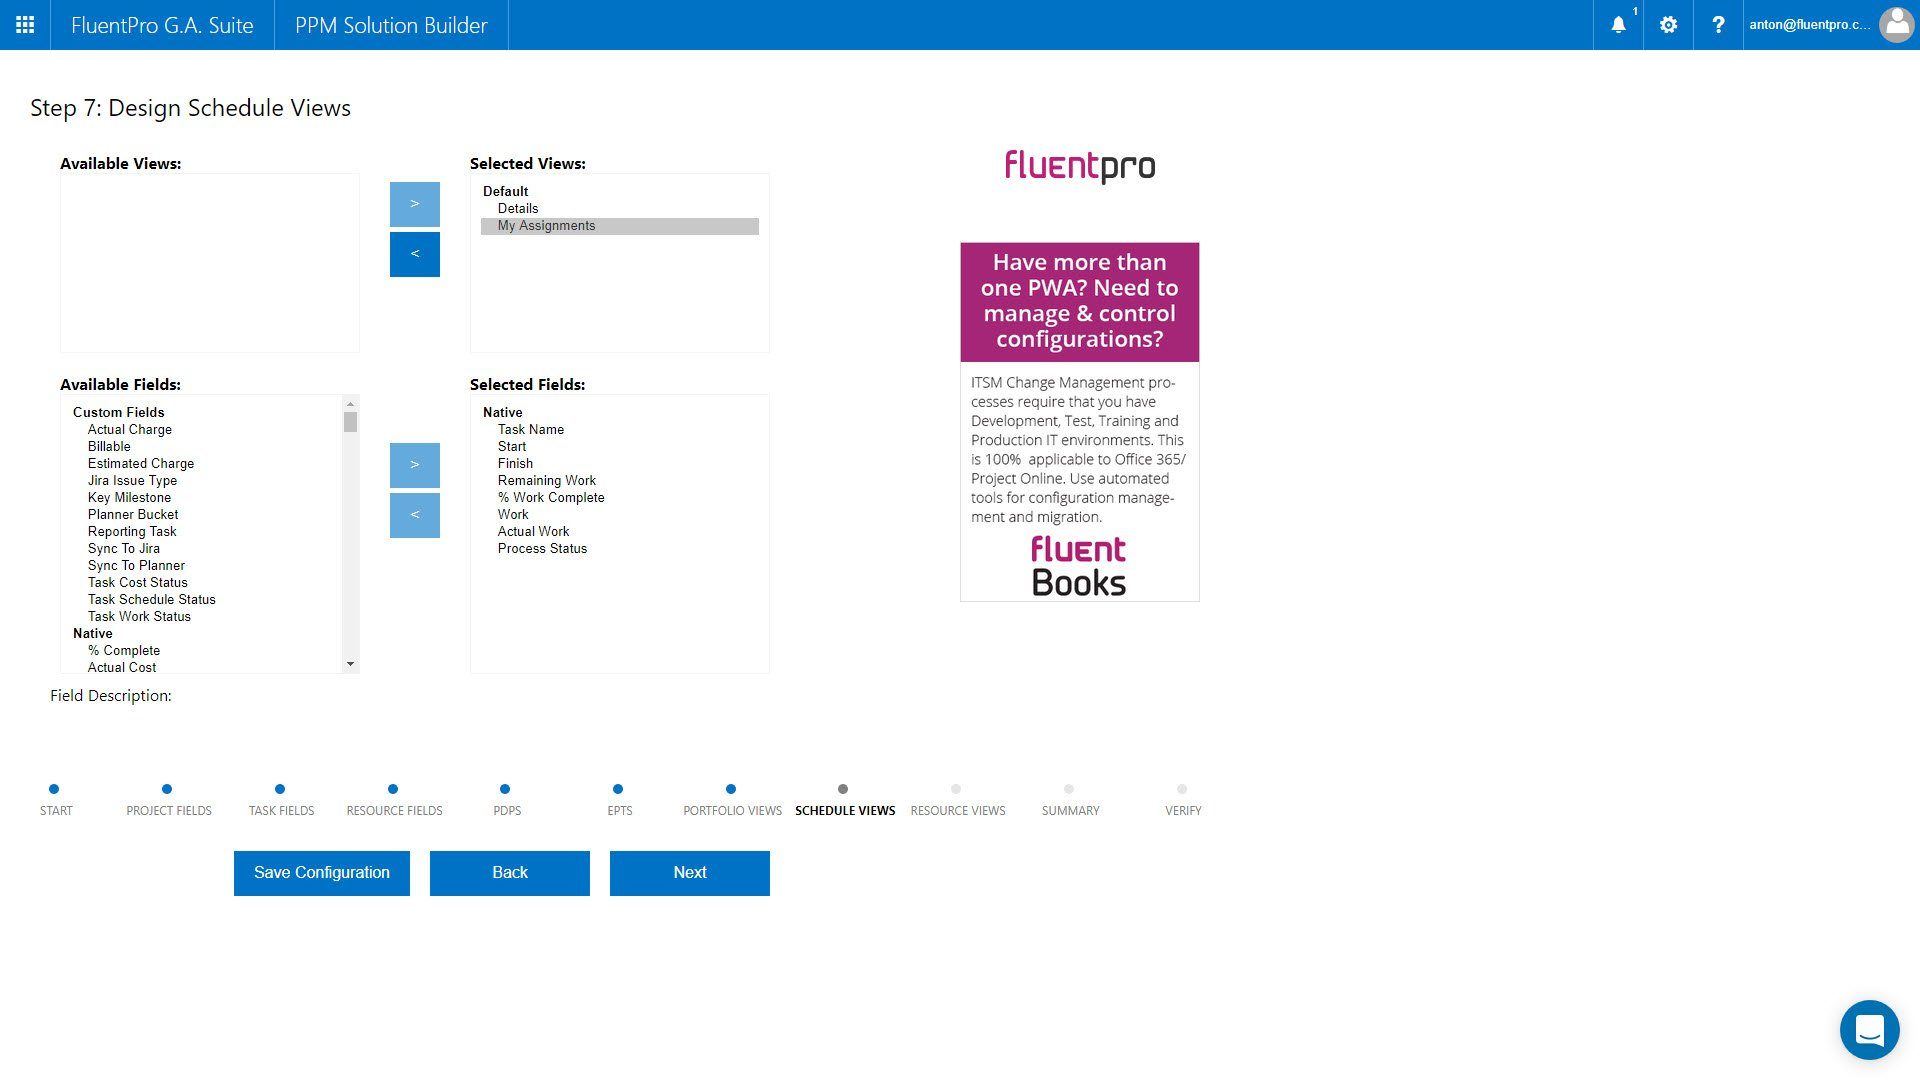This screenshot has width=1920, height=1080.
Task: Click Save Configuration
Action: click(321, 872)
